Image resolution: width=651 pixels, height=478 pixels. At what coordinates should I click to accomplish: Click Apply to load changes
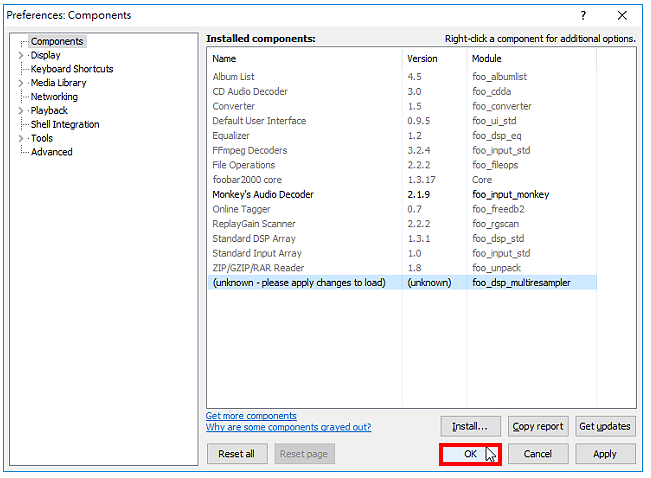pyautogui.click(x=605, y=454)
